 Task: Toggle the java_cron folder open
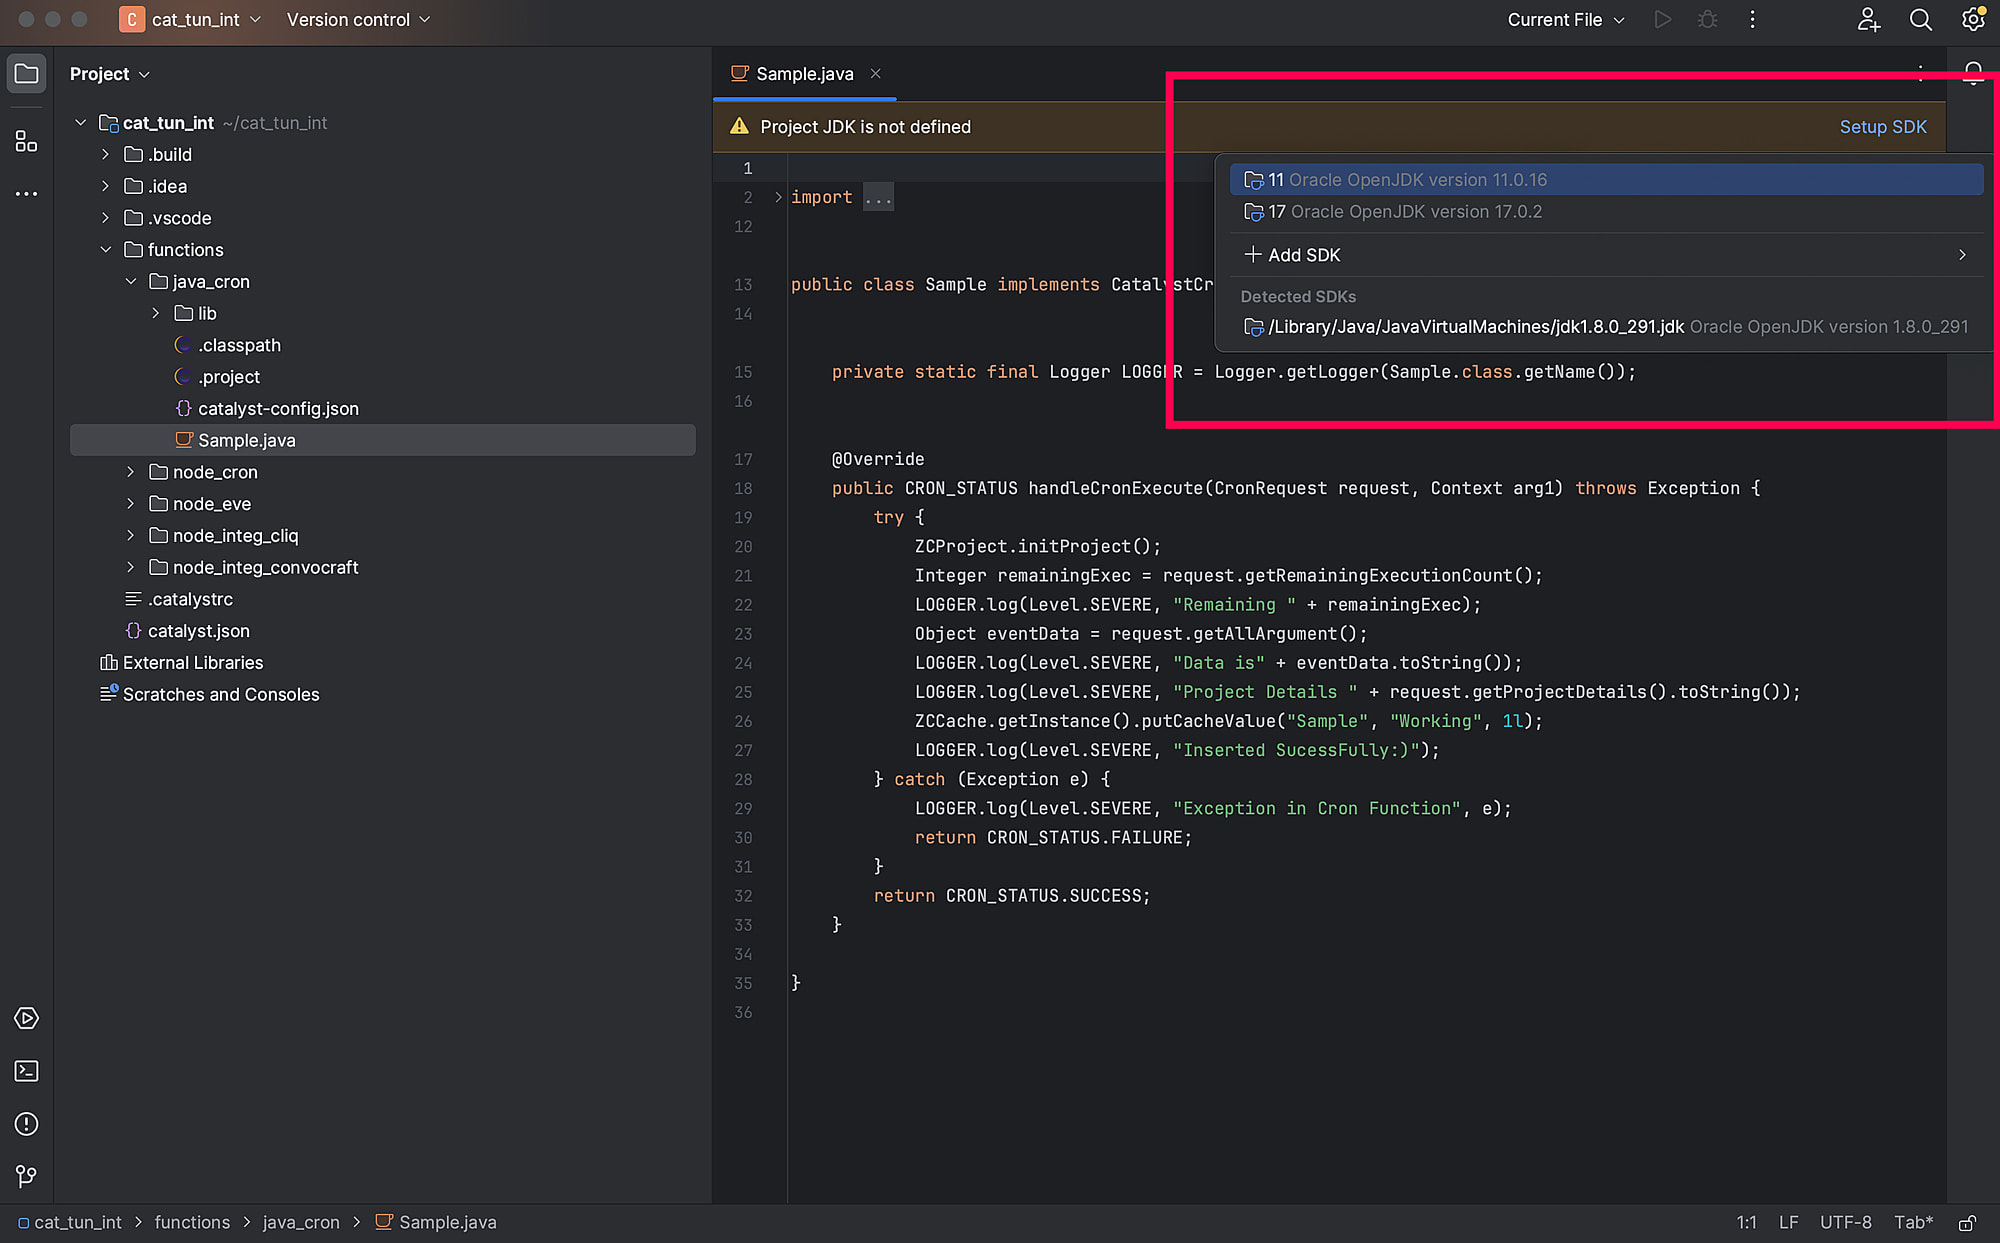pos(130,281)
